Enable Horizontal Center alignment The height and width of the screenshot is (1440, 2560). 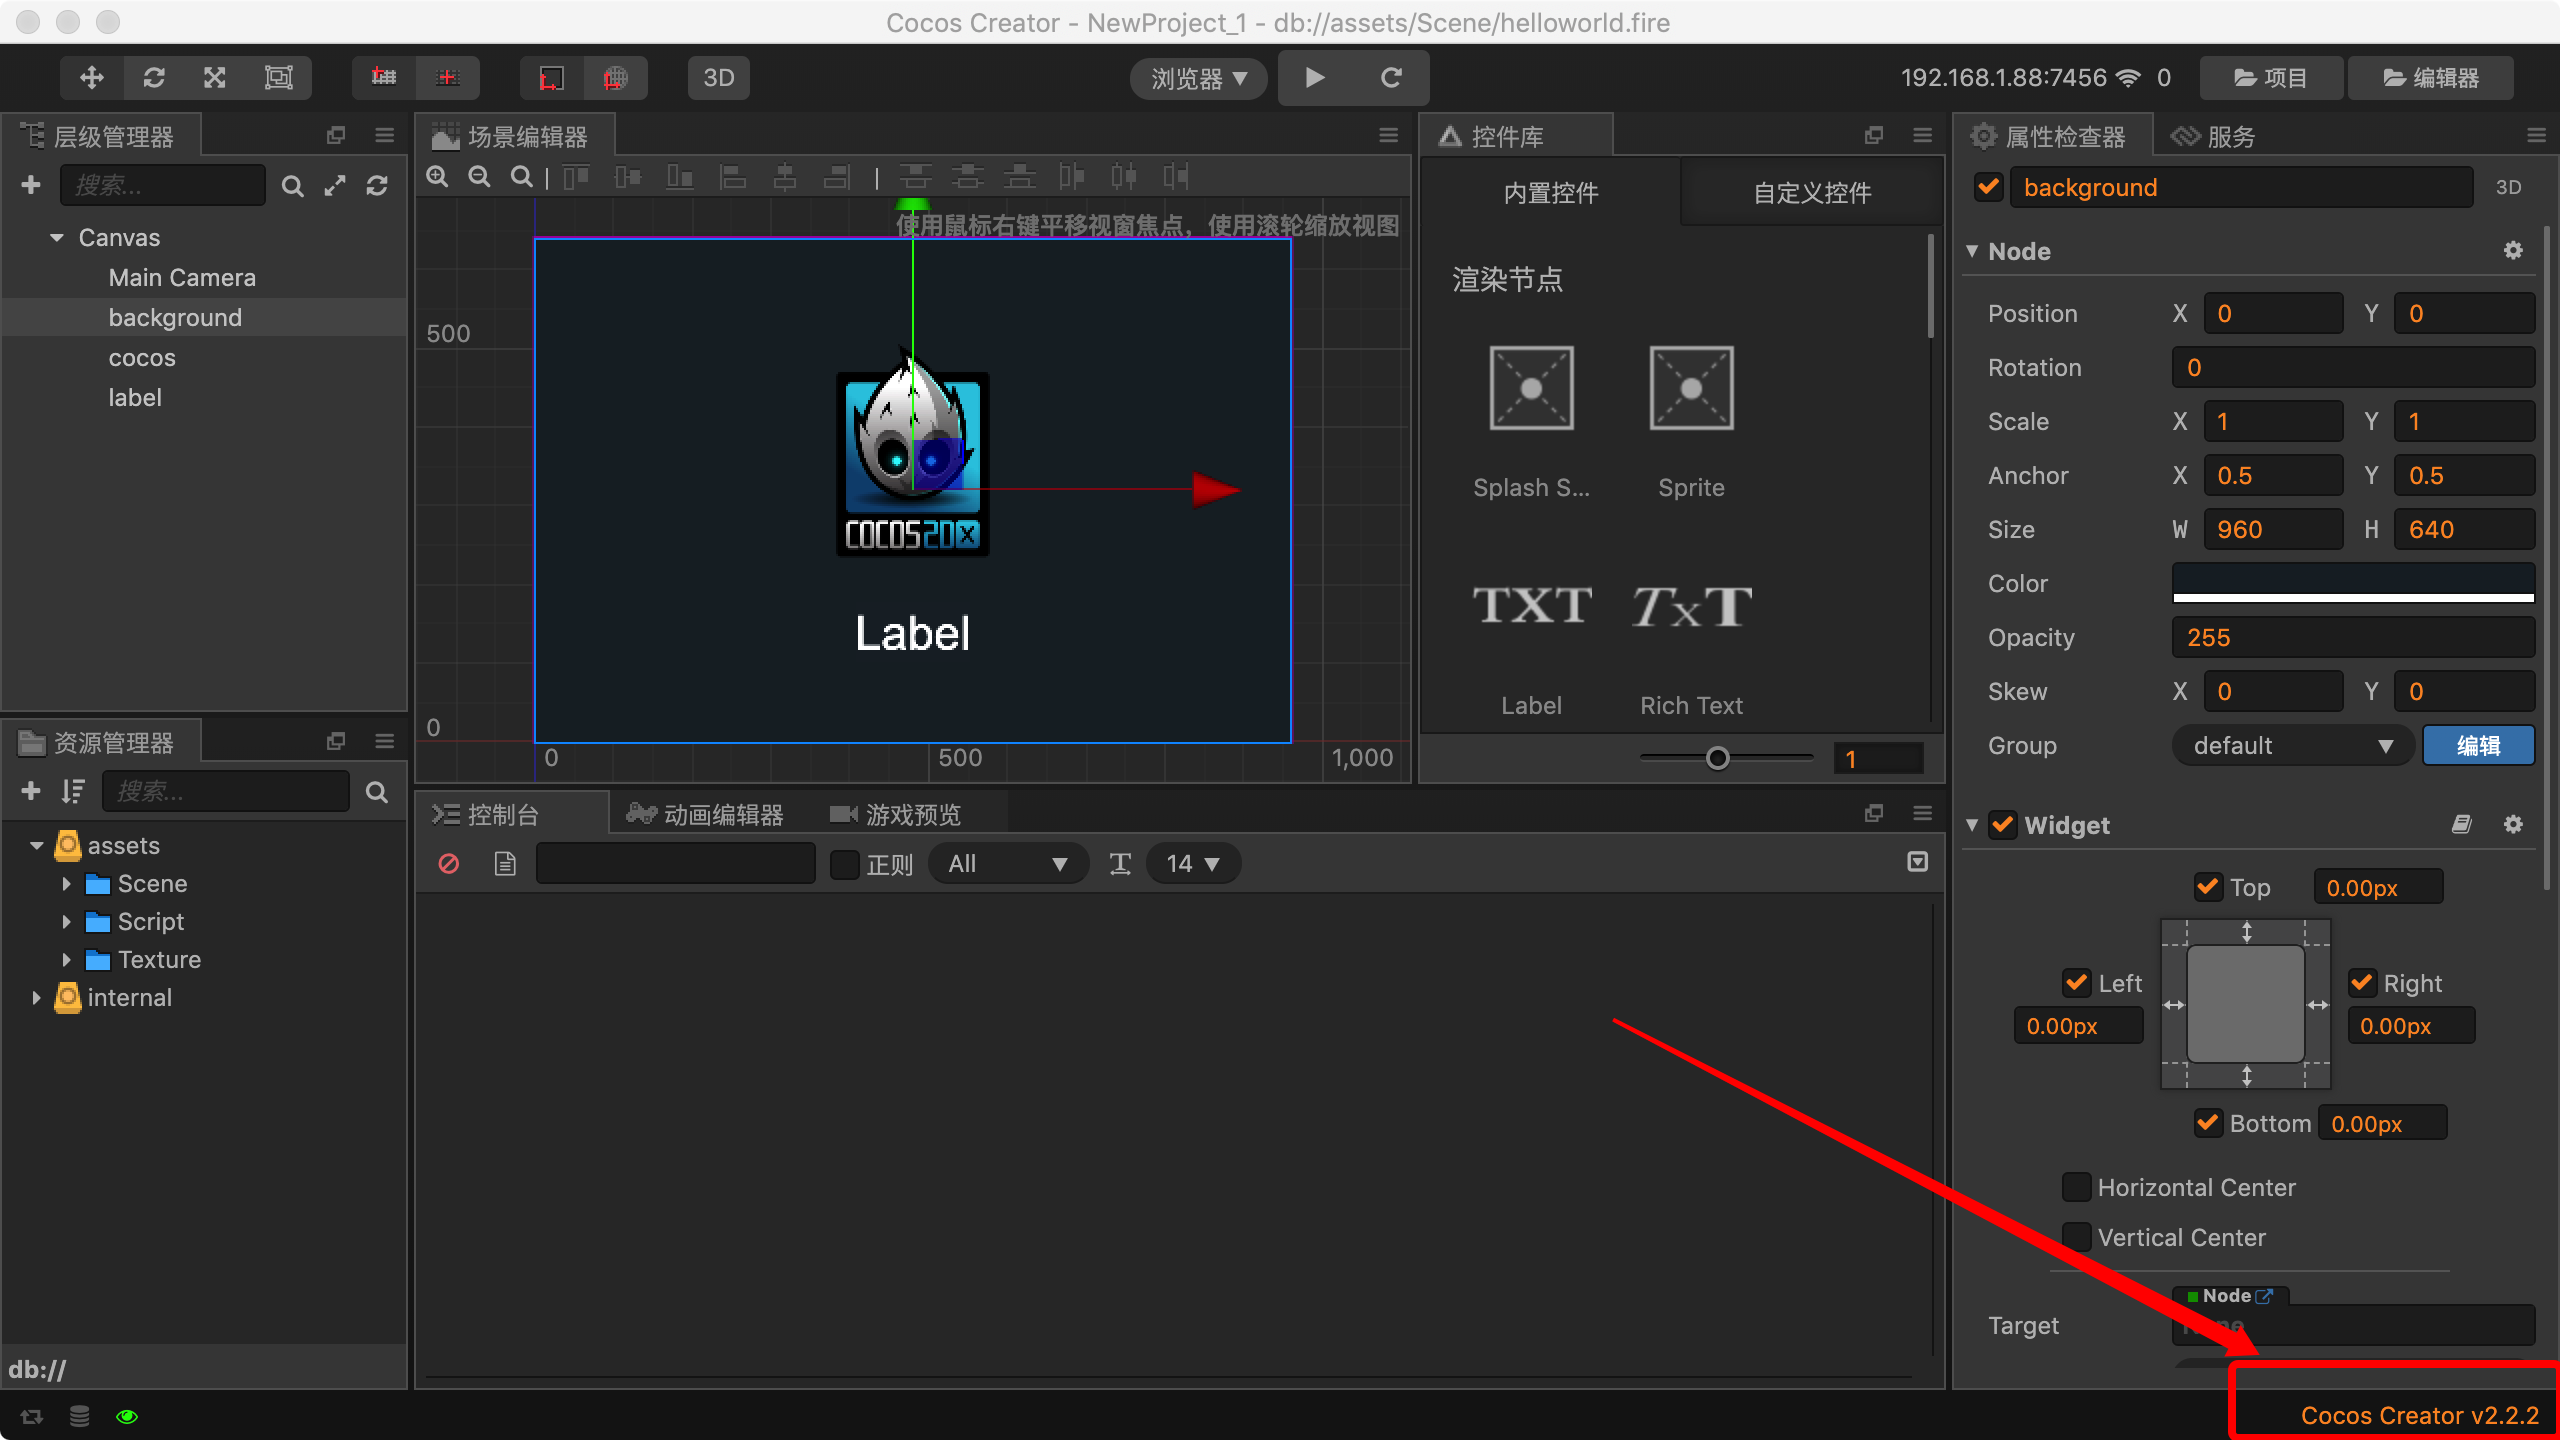2077,1187
